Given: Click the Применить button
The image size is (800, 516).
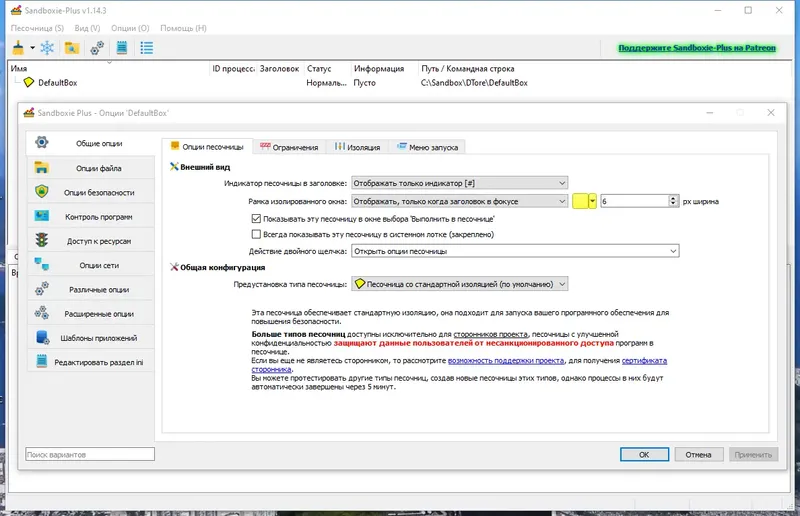Looking at the screenshot, I should coord(753,454).
